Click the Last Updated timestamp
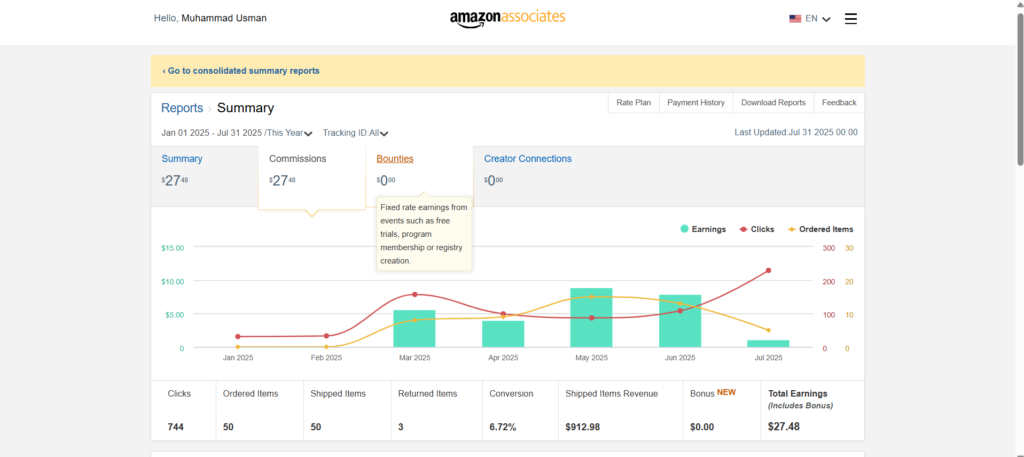This screenshot has height=457, width=1024. [x=796, y=133]
